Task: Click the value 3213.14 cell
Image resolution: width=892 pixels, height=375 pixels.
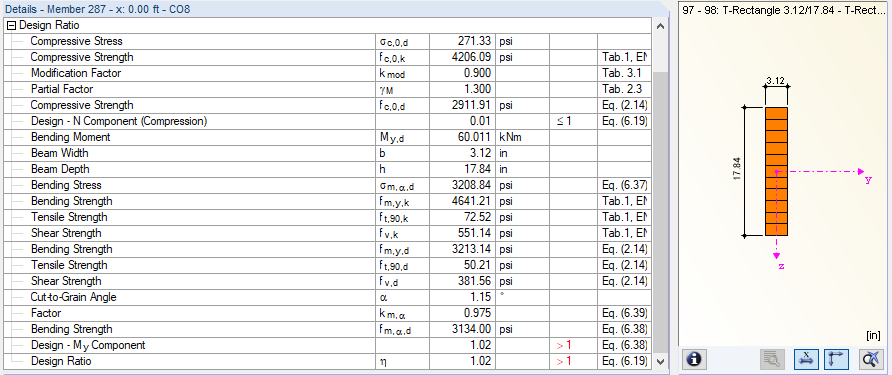Action: pos(463,249)
